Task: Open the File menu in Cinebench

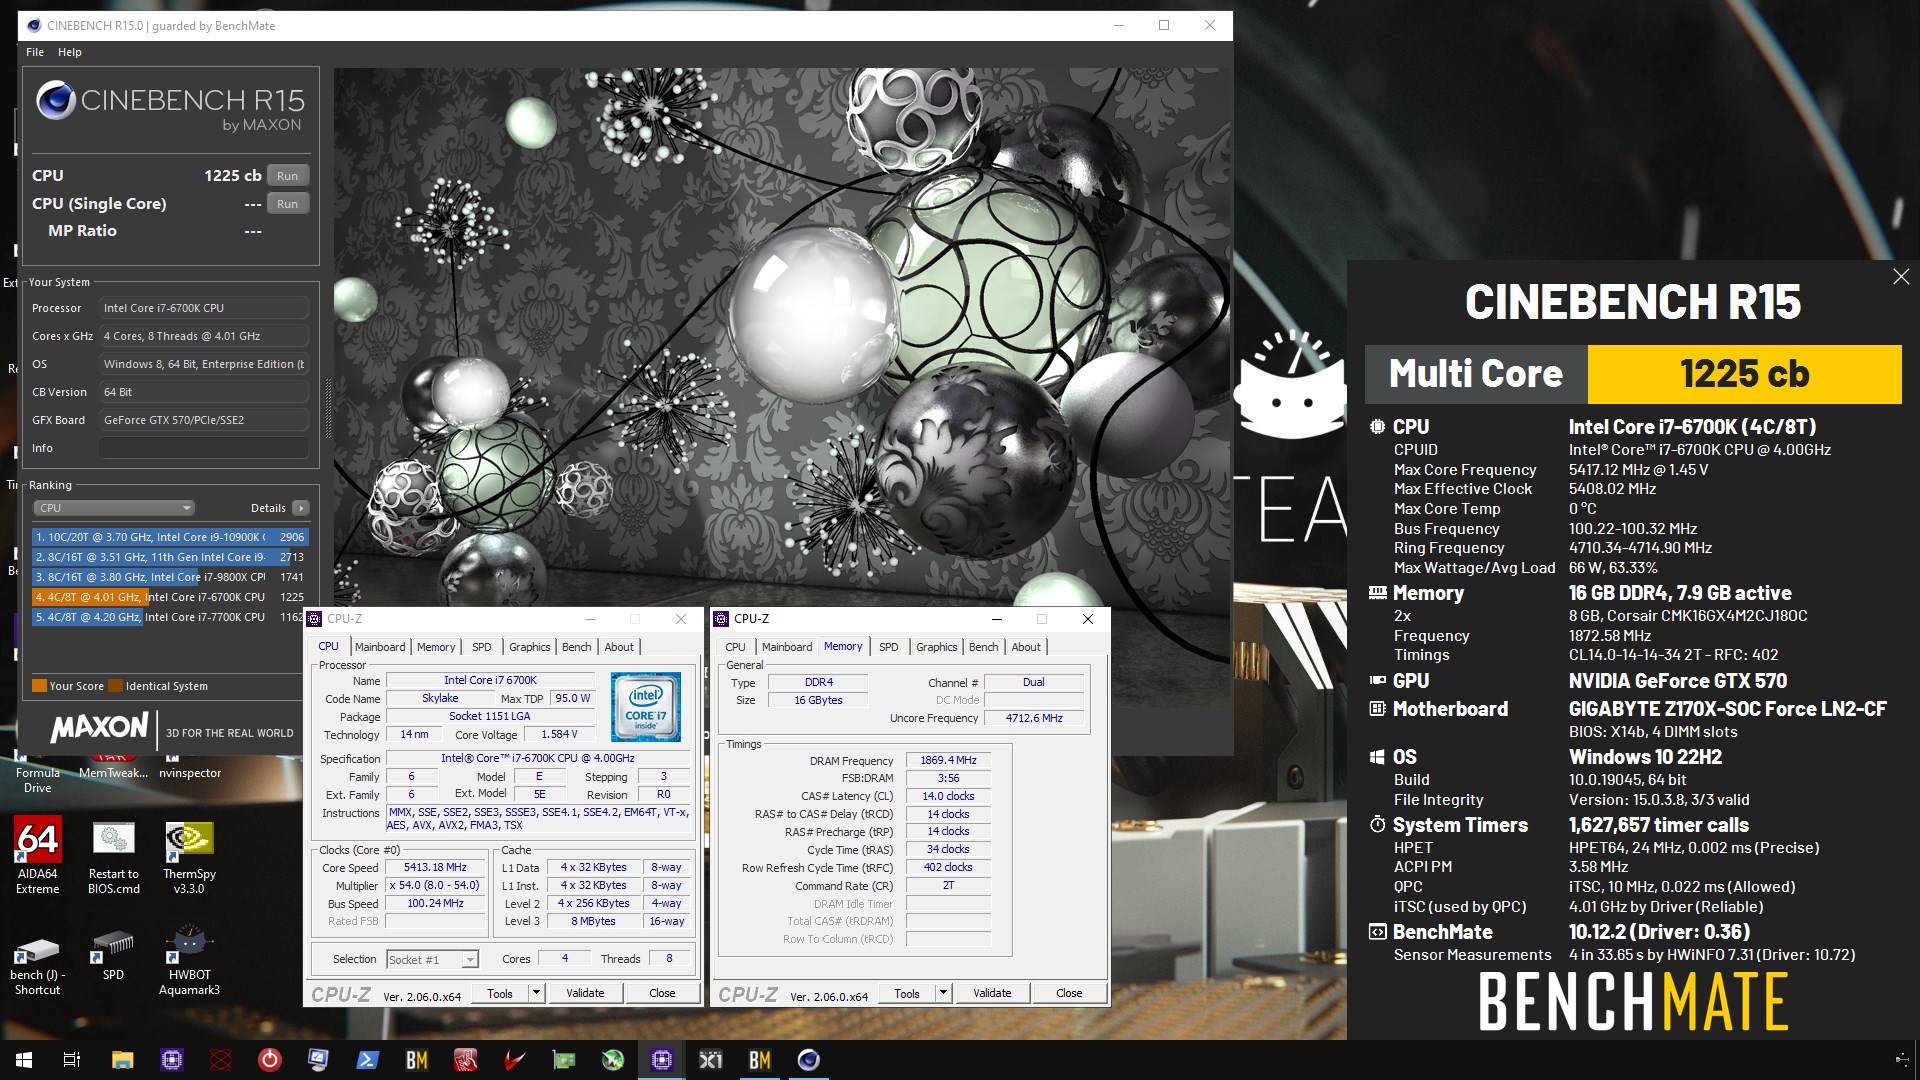Action: point(35,52)
